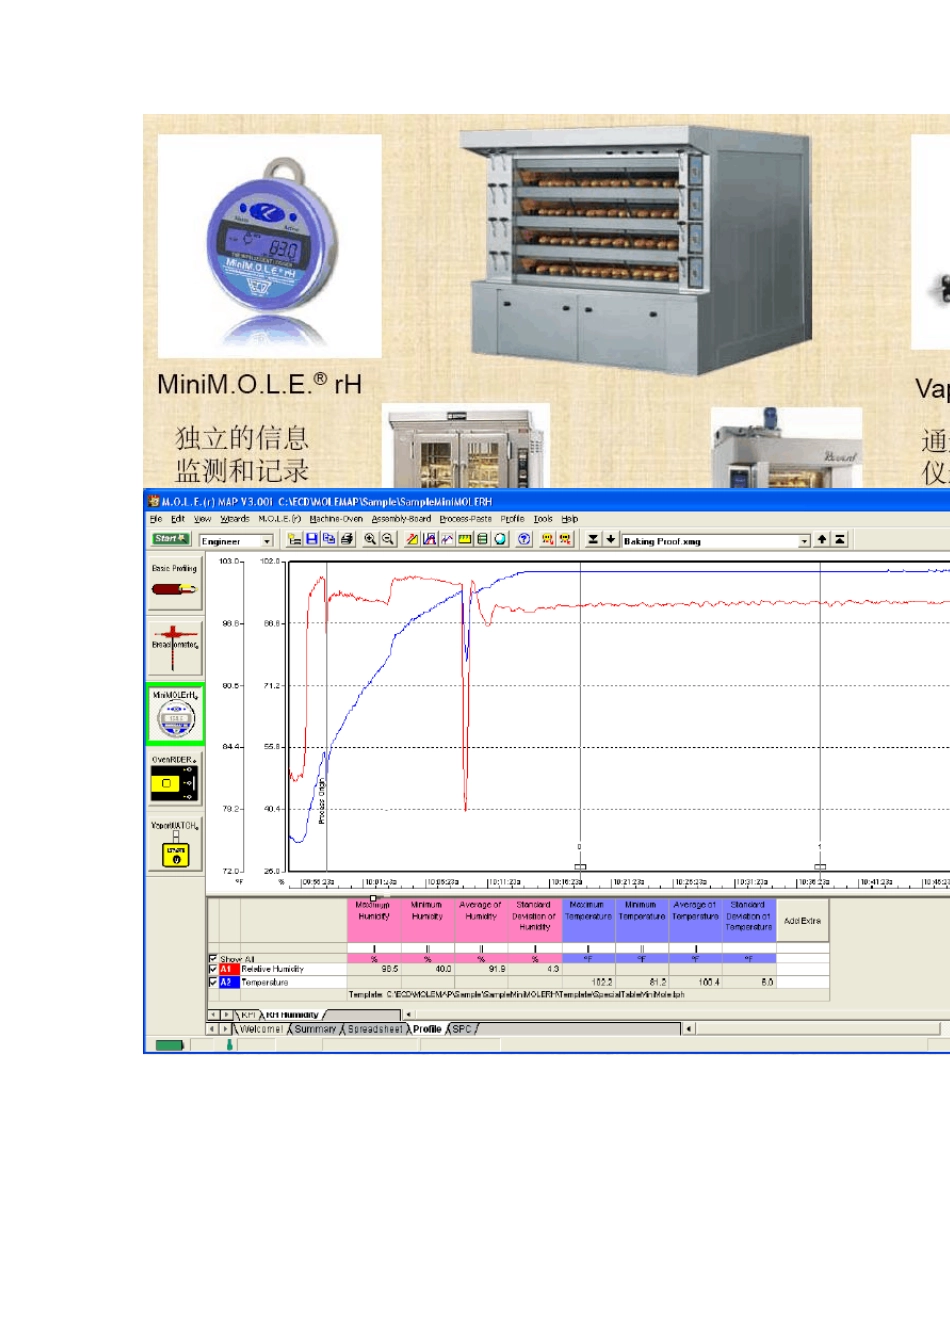950x1344 pixels.
Task: Click the zoom out magnifier icon
Action: (387, 539)
